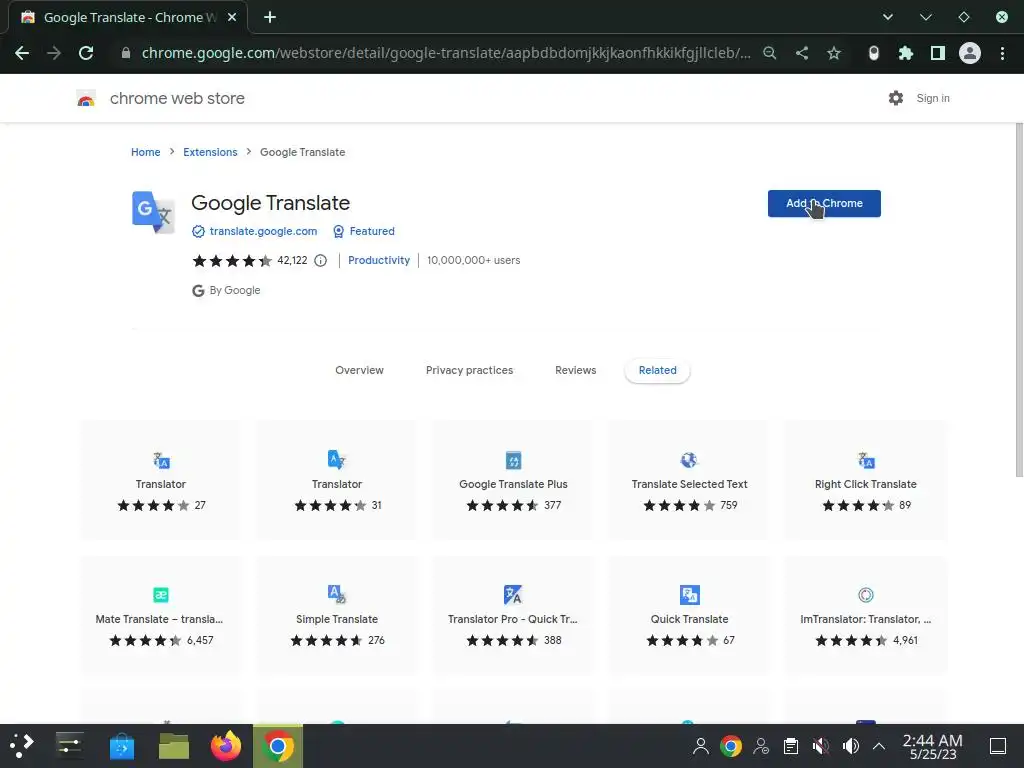Open Quick Translate extension icon
Image resolution: width=1024 pixels, height=768 pixels.
[690, 595]
